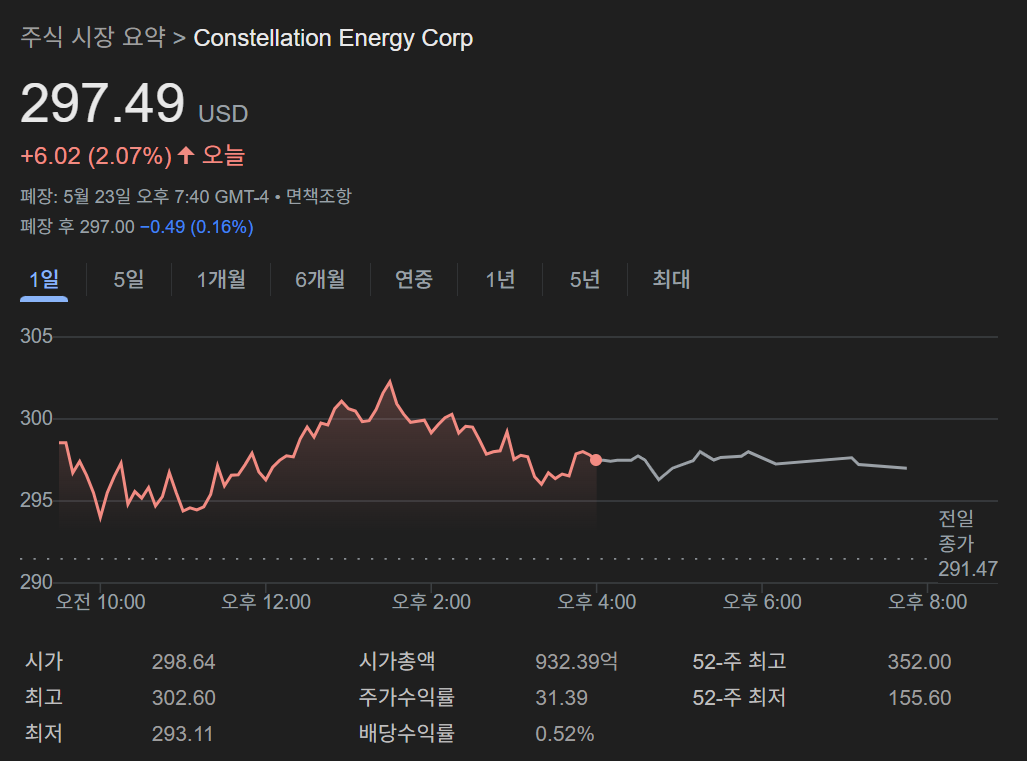
Task: Click the 시가총액 label
Action: 397,661
